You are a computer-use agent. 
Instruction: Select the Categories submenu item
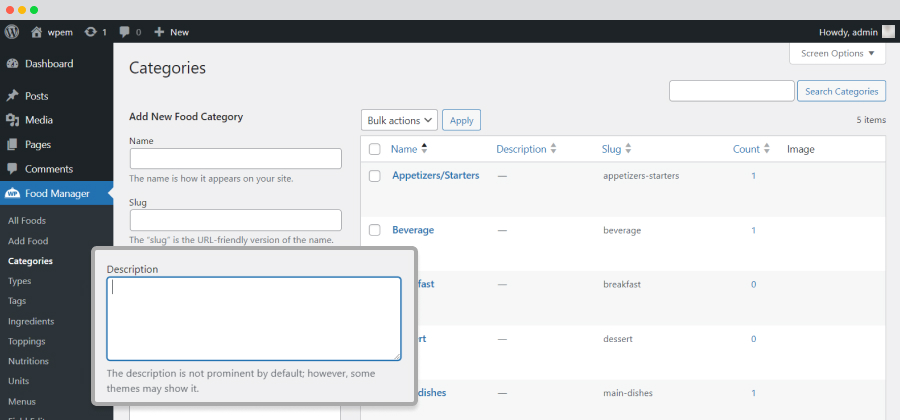[x=30, y=261]
